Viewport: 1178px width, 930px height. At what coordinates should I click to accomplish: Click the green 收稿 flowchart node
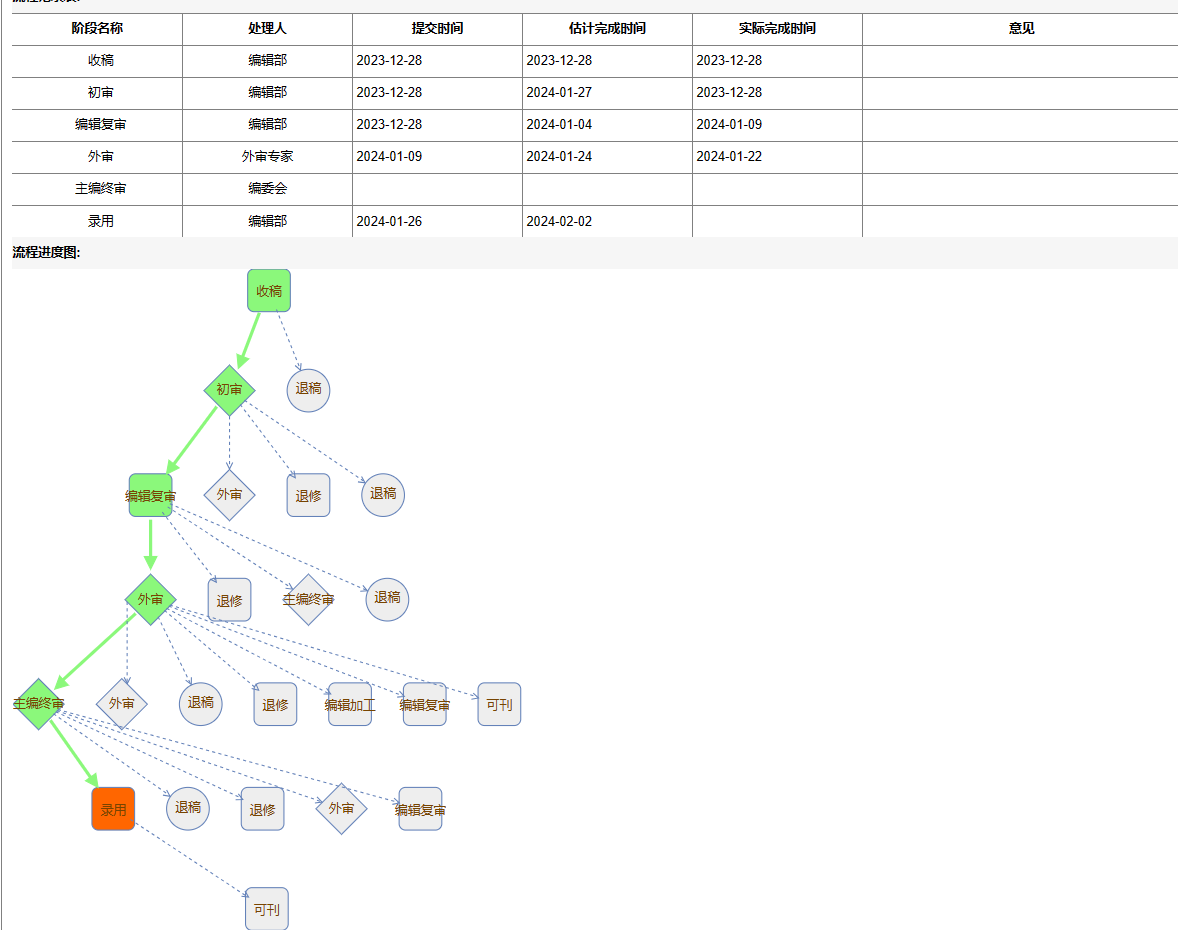point(269,291)
